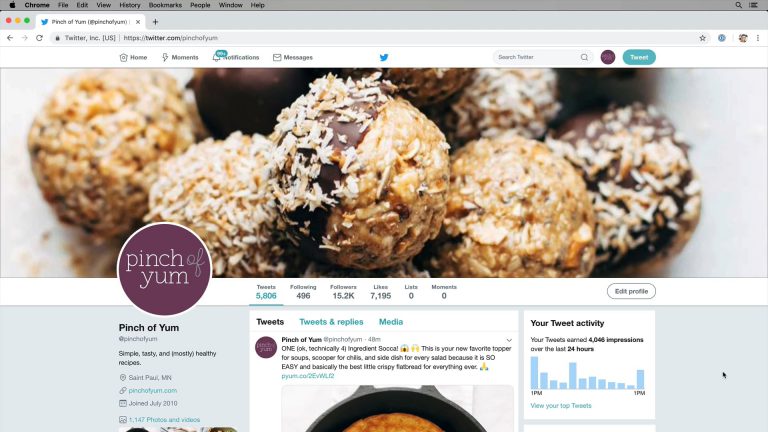This screenshot has width=768, height=432.
Task: Open the pinchofyum.com website link
Action: (153, 390)
